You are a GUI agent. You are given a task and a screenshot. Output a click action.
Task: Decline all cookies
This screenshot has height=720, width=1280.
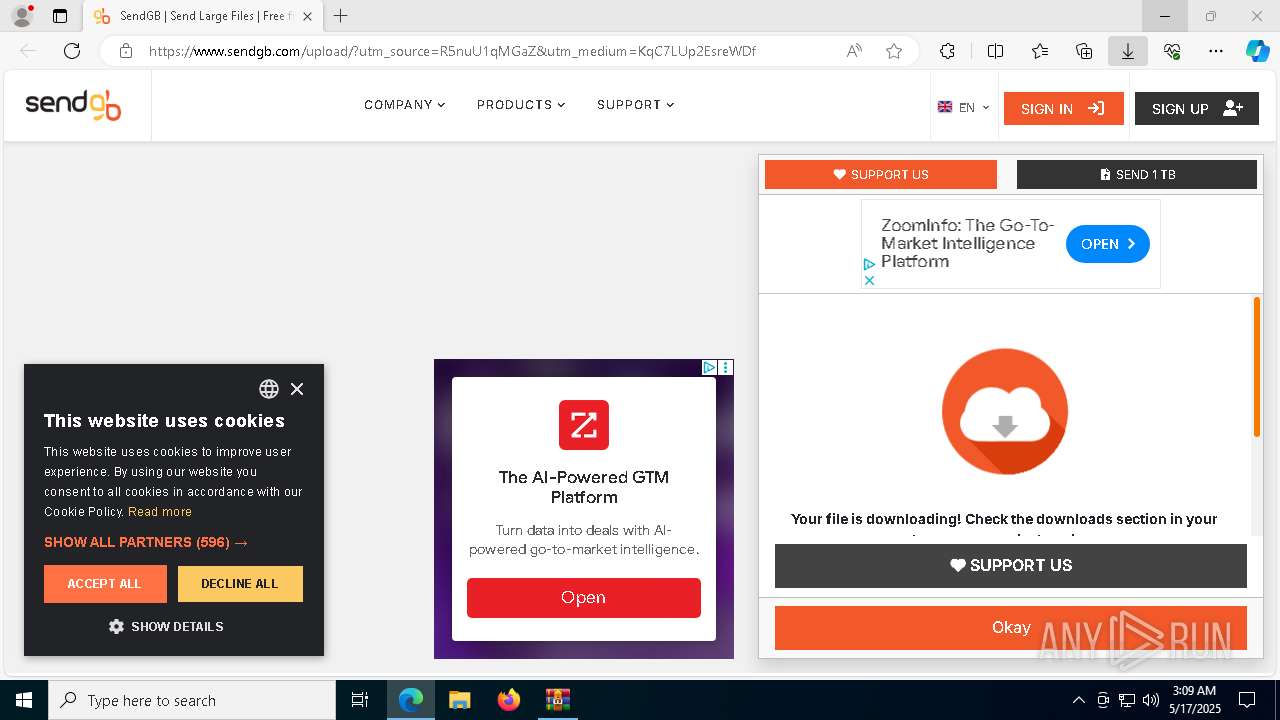tap(240, 584)
